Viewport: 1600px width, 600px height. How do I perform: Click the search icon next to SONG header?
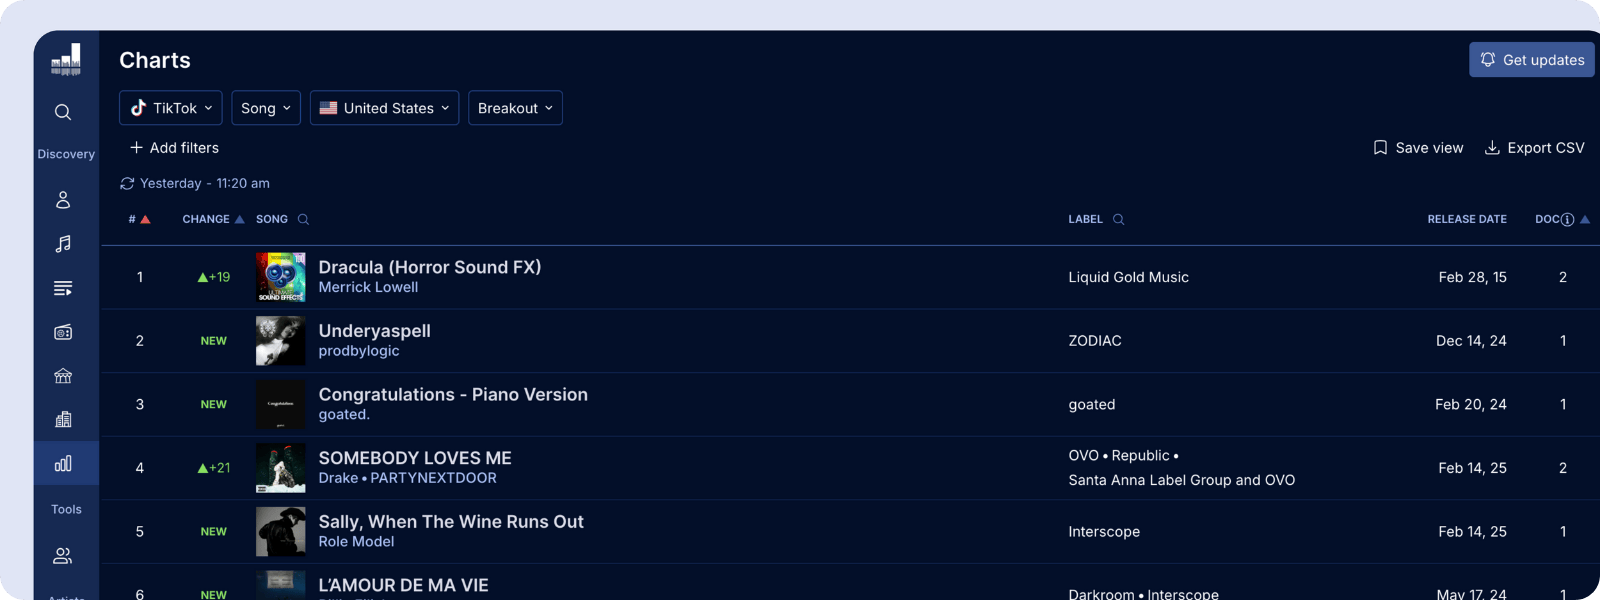(303, 219)
